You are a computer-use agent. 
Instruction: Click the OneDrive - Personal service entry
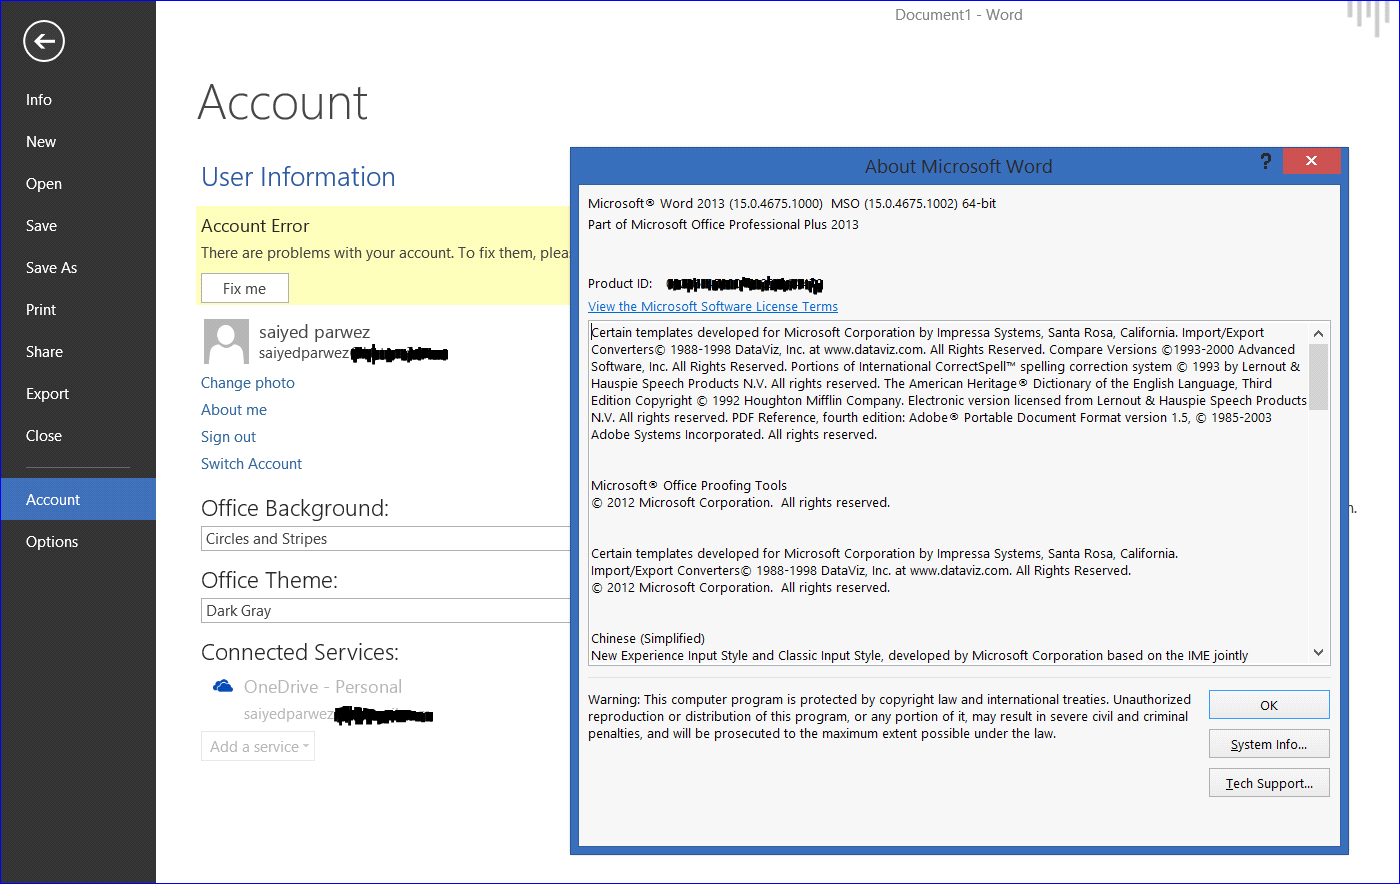point(323,687)
